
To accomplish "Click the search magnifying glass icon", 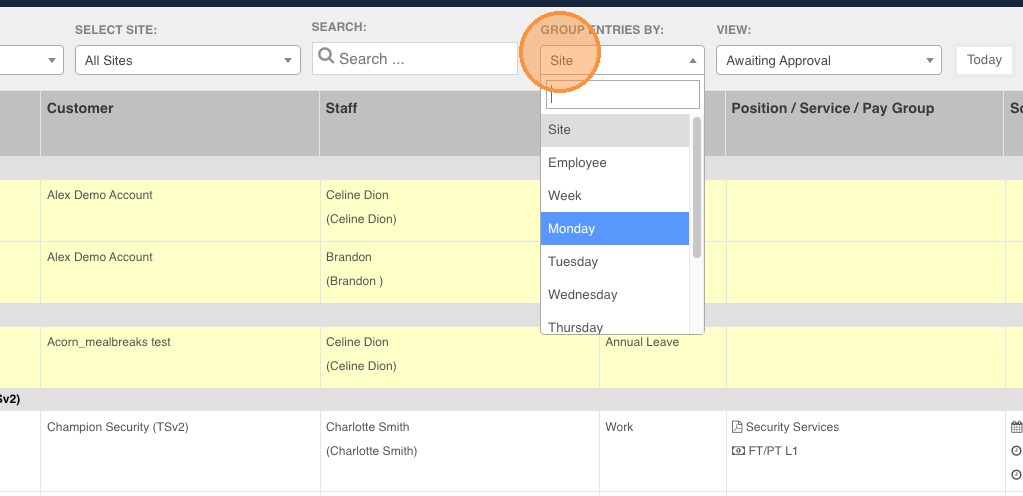I will [325, 58].
